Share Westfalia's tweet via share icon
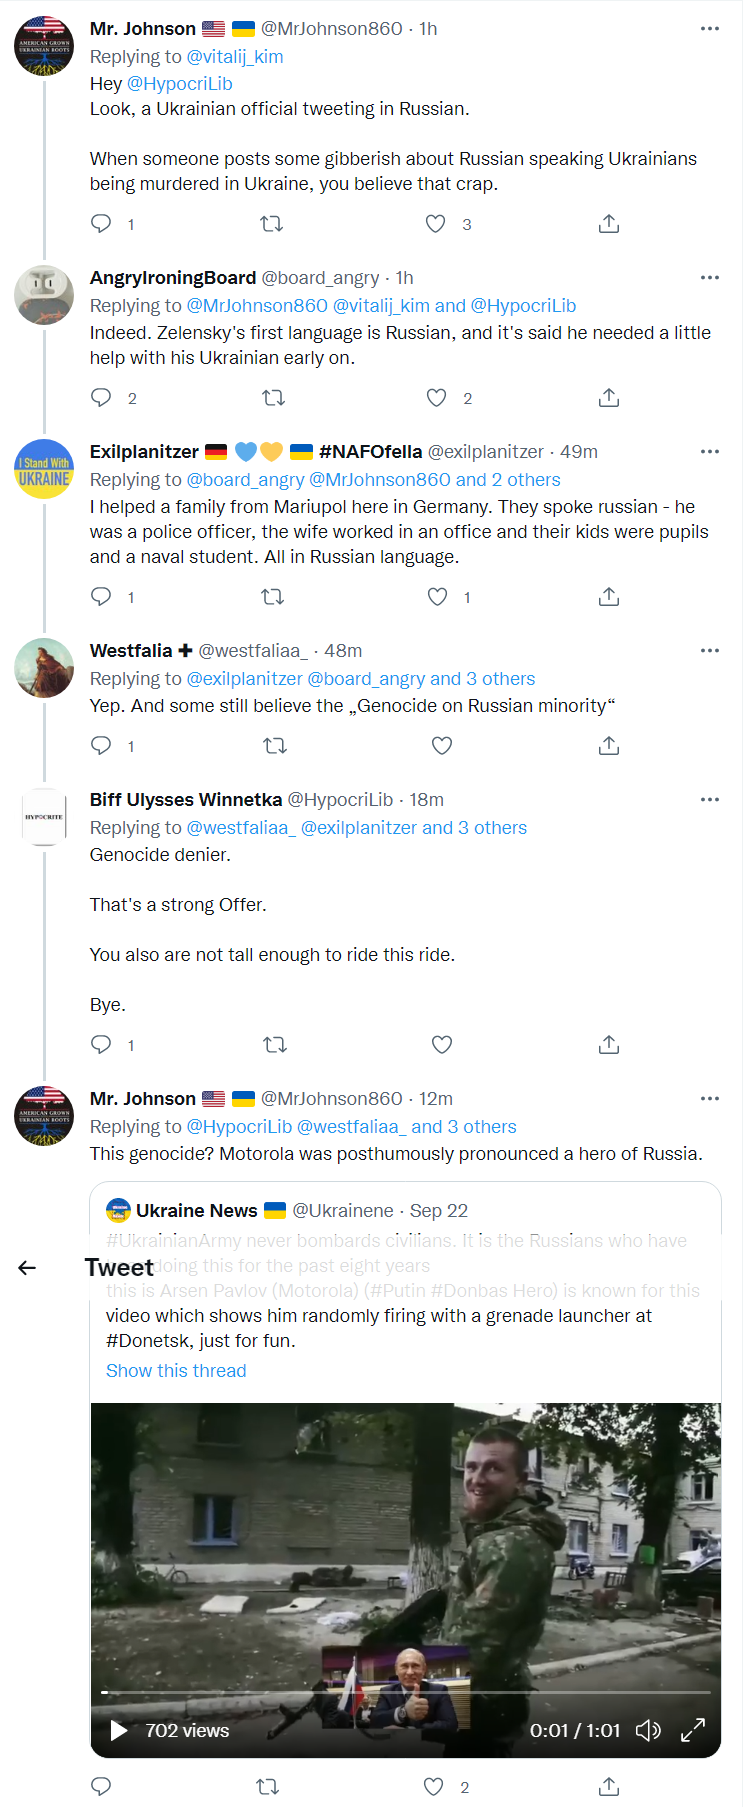744x1807 pixels. pos(609,746)
